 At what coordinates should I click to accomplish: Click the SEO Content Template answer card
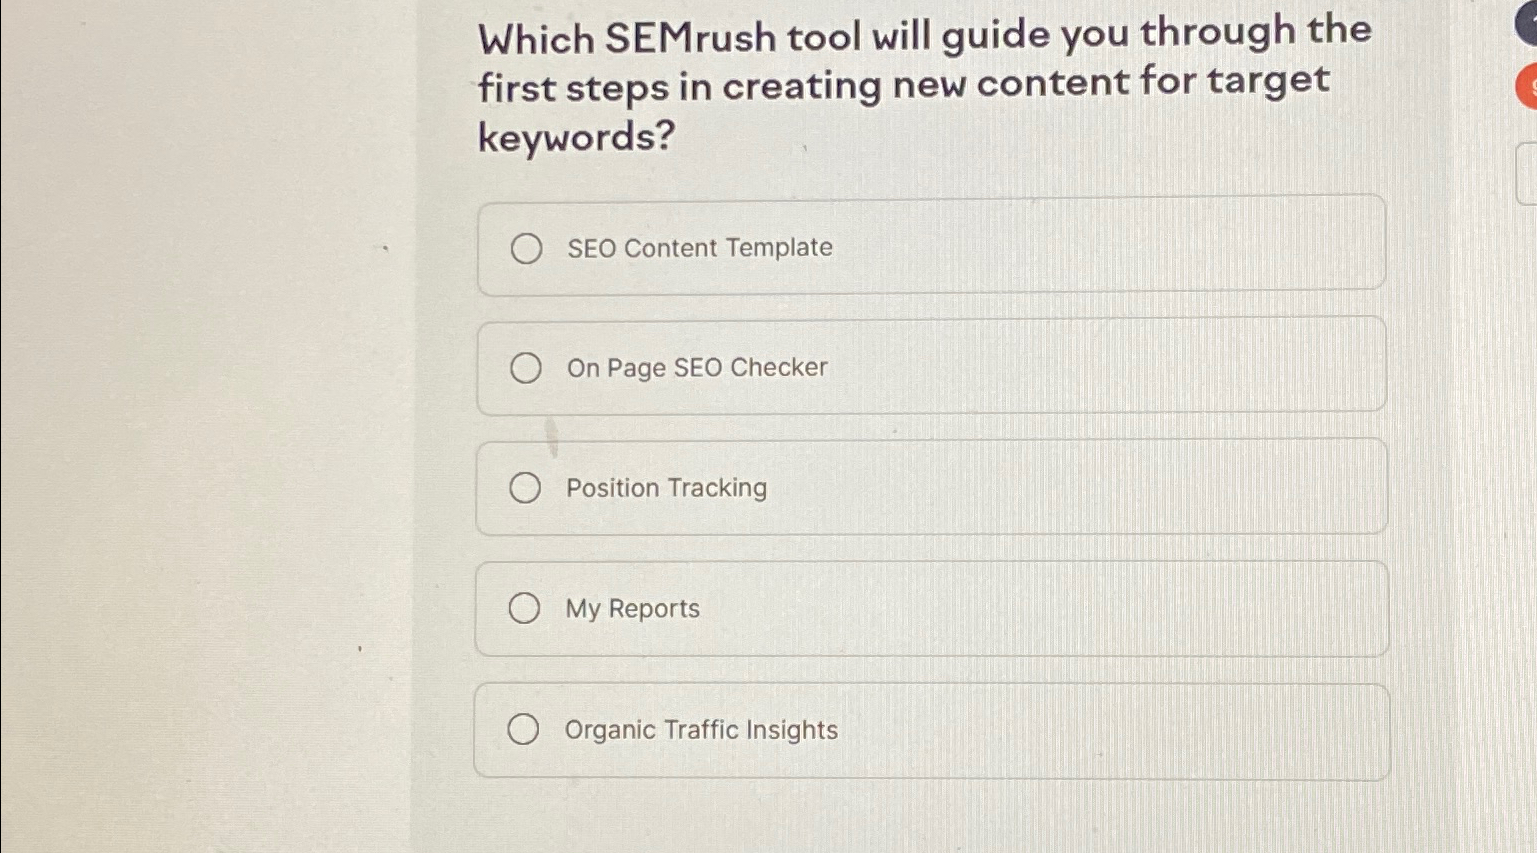coord(930,245)
